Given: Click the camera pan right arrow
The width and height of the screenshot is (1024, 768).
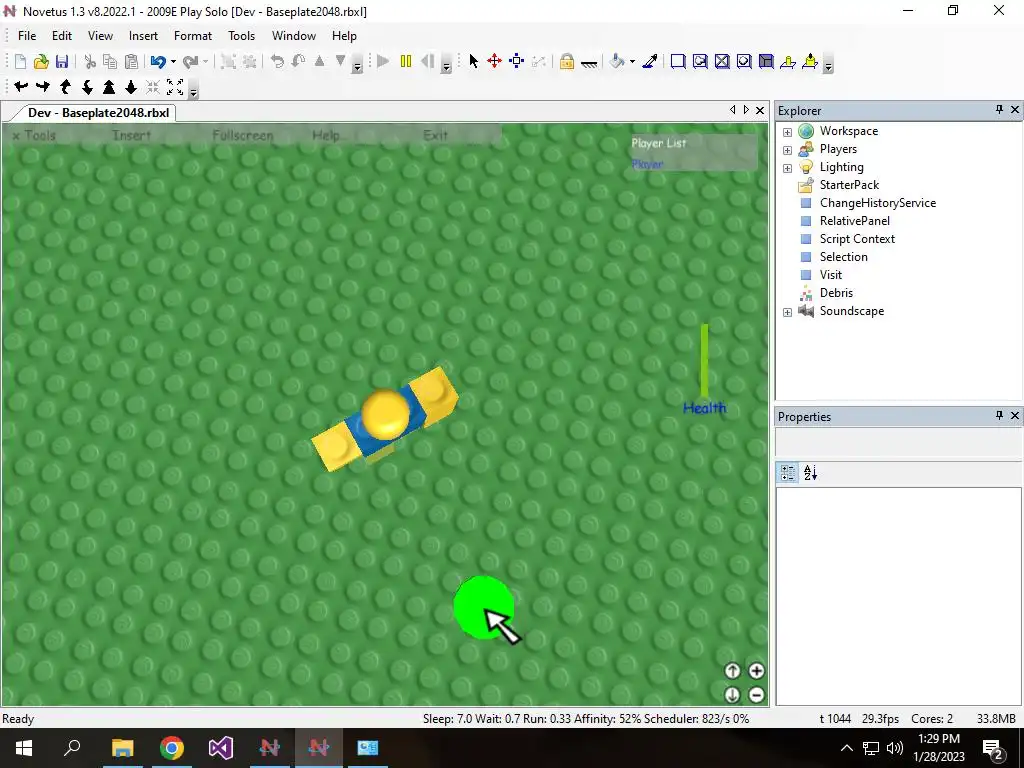Looking at the screenshot, I should pyautogui.click(x=43, y=86).
